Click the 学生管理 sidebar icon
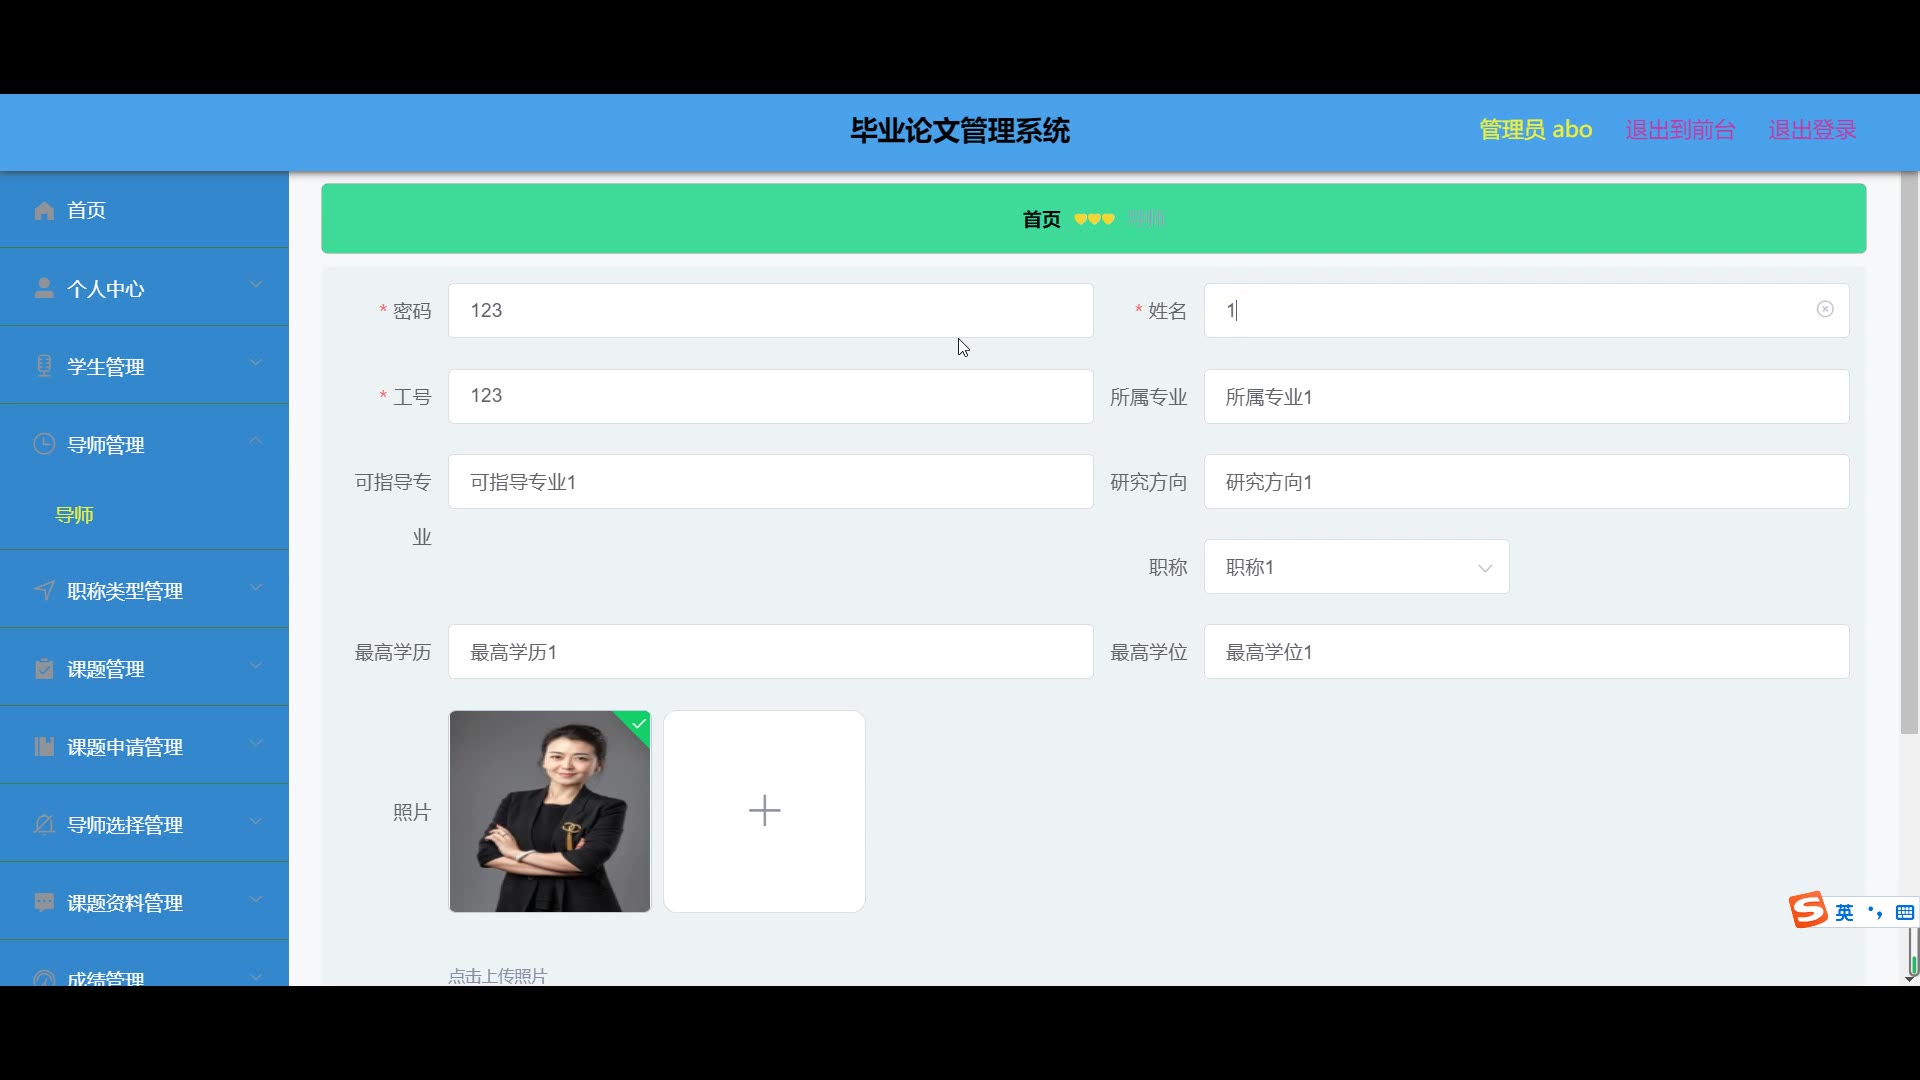1920x1080 pixels. (x=44, y=366)
